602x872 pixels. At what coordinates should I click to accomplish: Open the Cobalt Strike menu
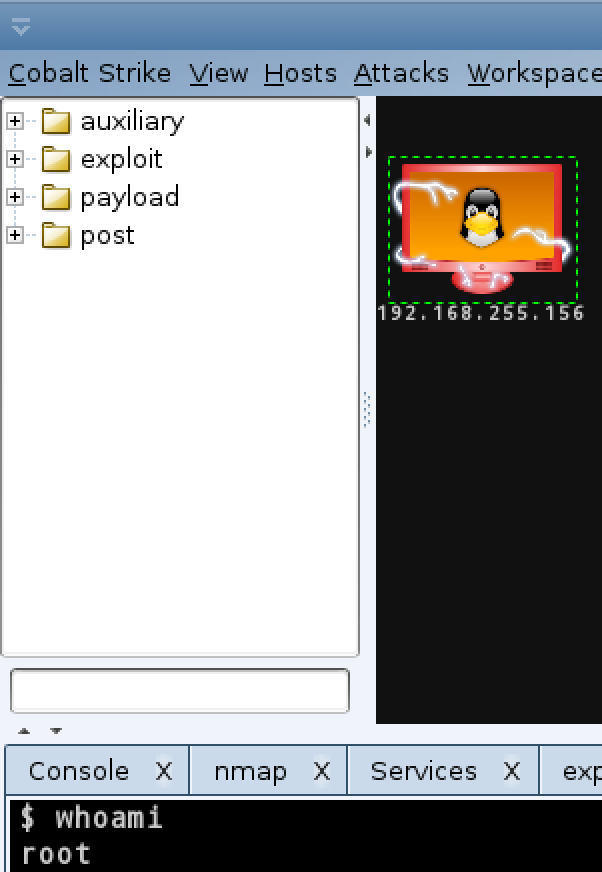[90, 73]
